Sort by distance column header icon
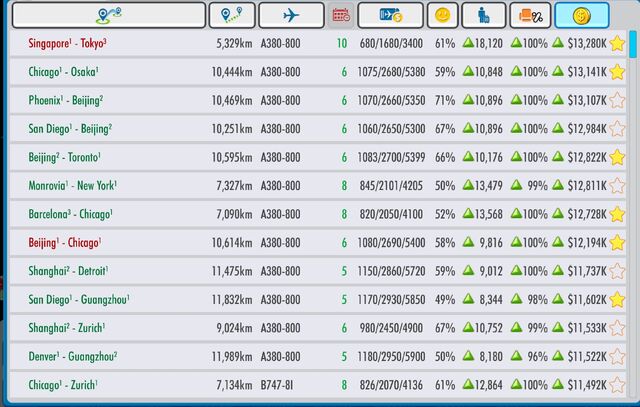 tap(232, 16)
